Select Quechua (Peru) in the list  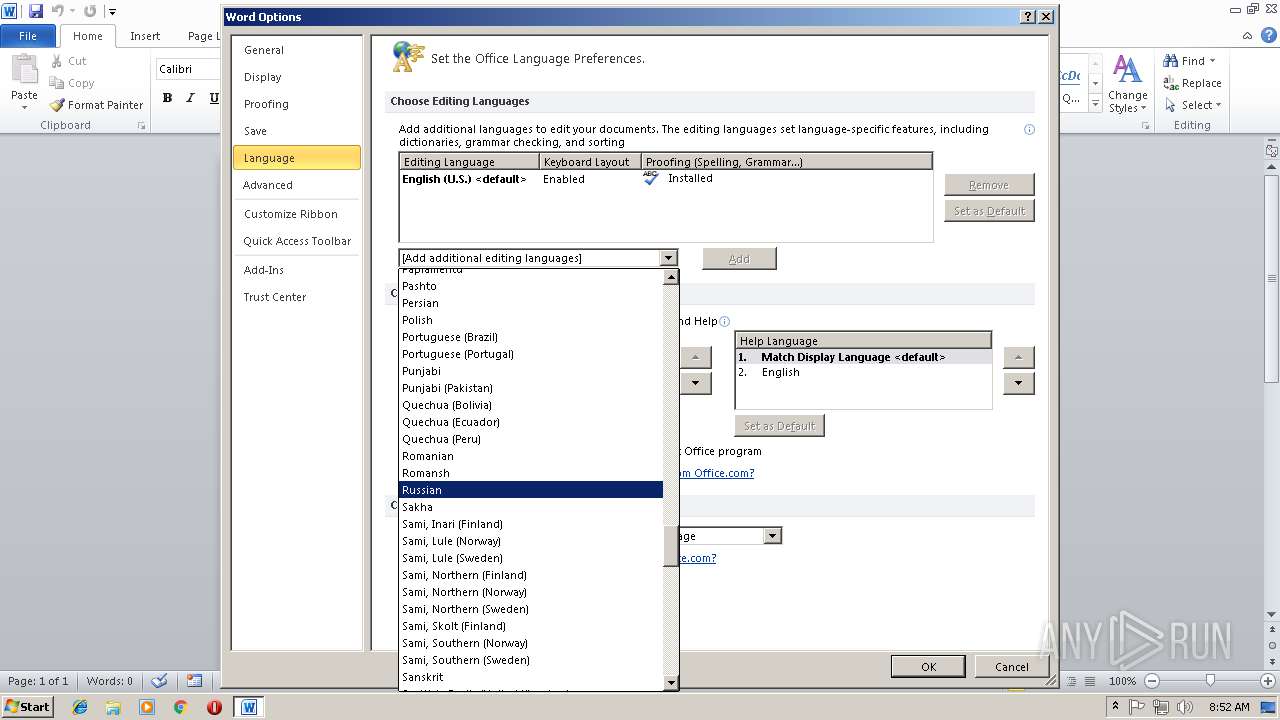[530, 439]
